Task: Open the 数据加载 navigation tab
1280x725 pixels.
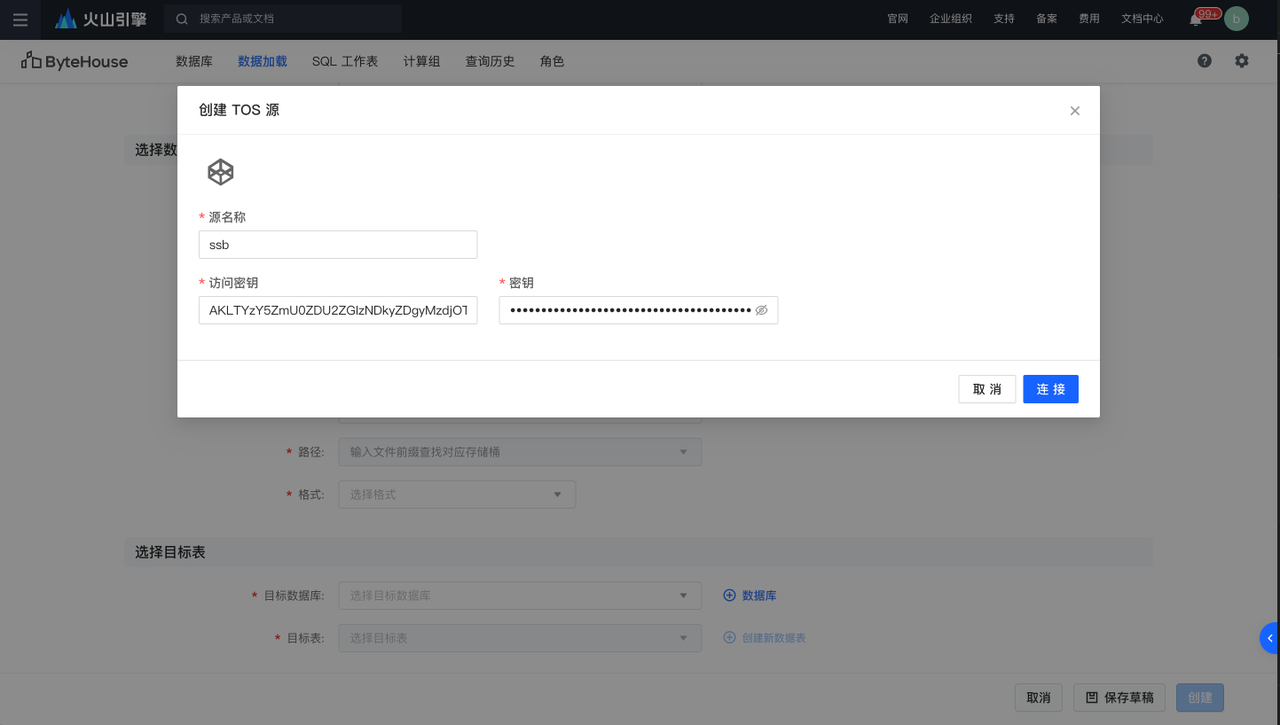Action: click(262, 61)
